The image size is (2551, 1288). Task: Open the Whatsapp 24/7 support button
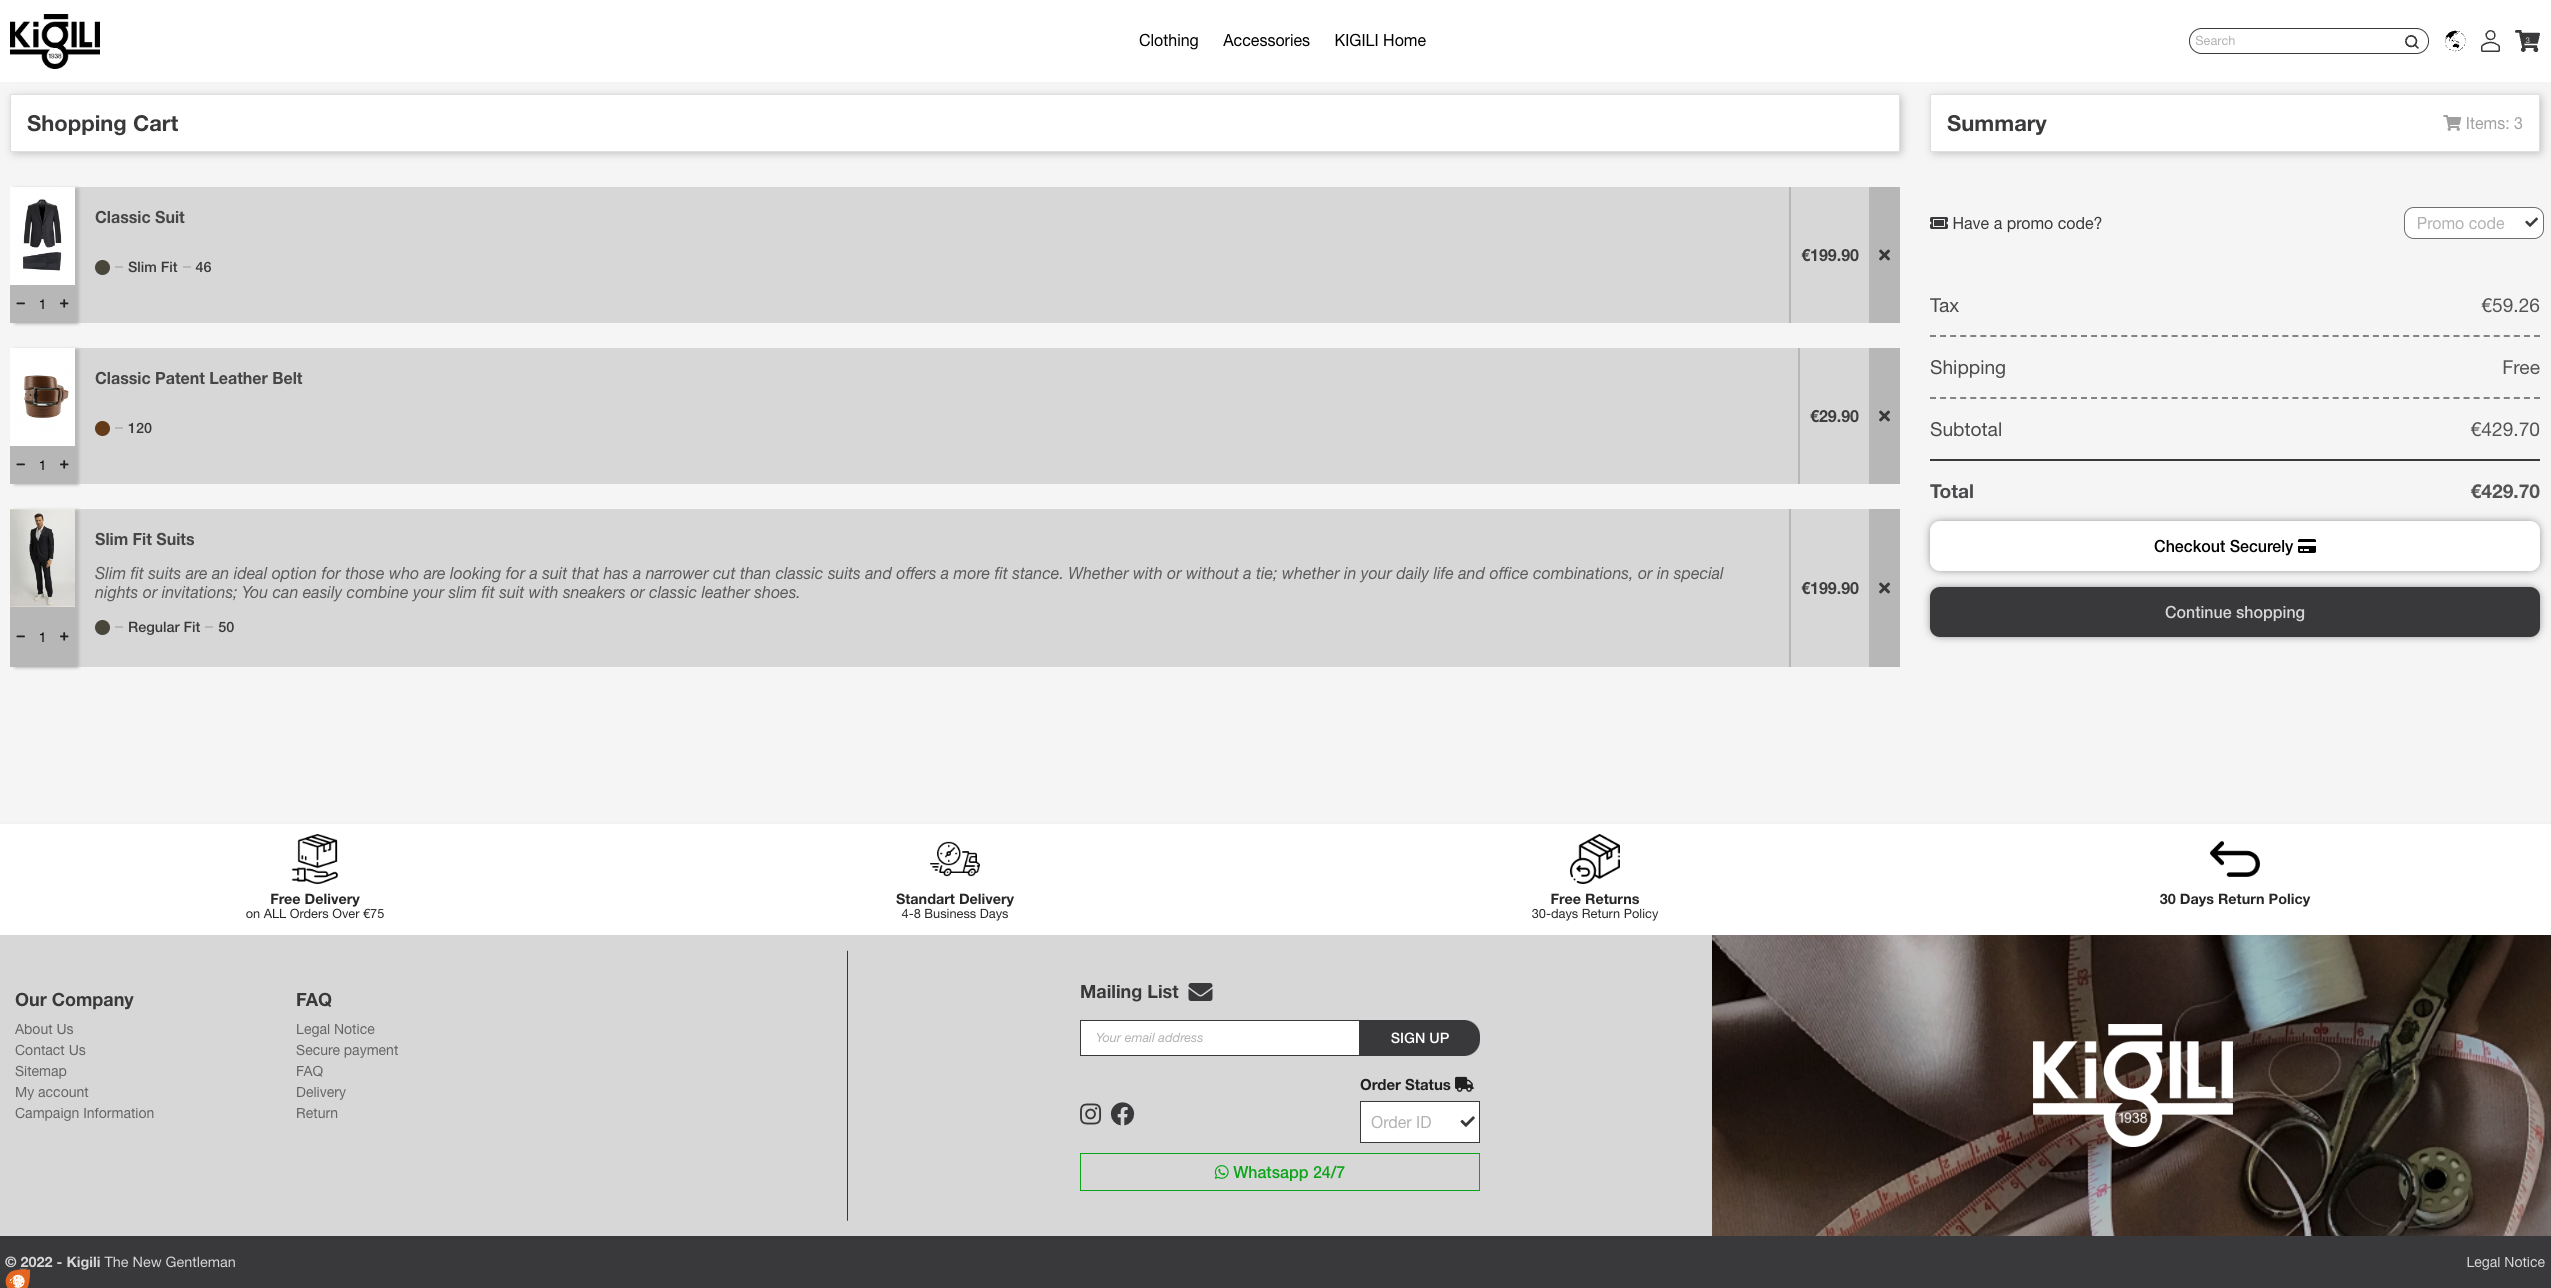point(1279,1172)
